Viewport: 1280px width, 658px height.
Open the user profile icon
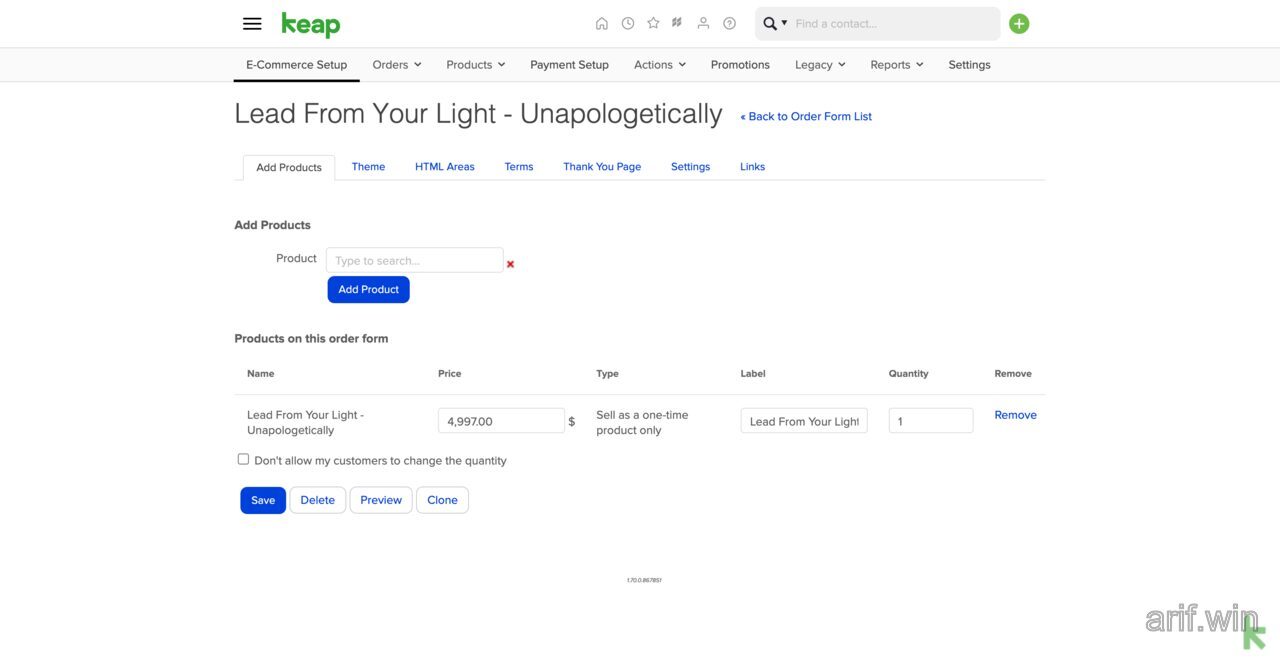[701, 22]
